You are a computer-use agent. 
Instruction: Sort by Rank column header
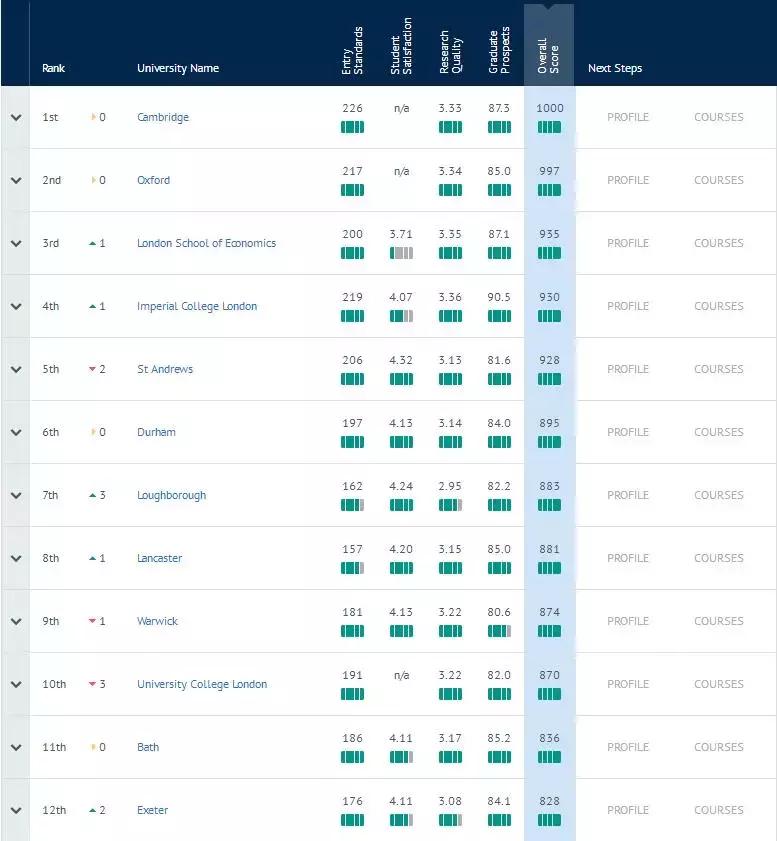(x=53, y=68)
